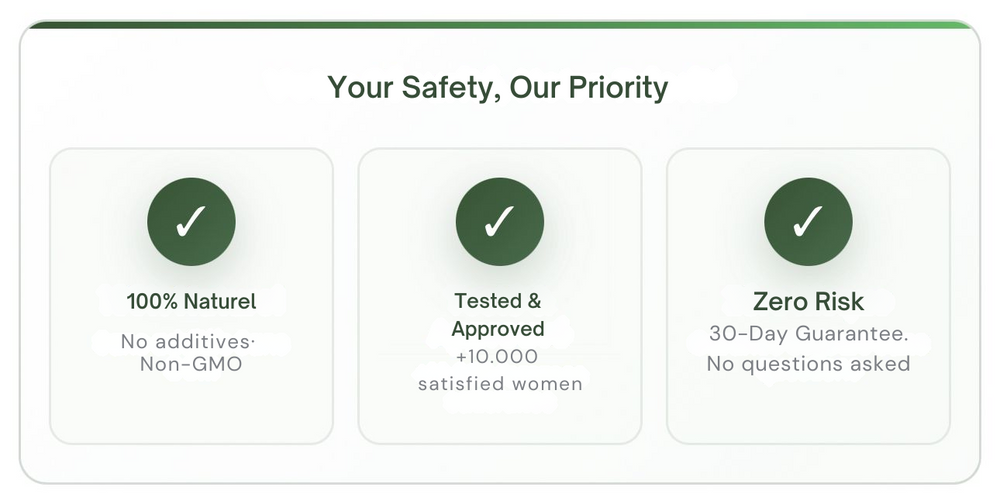Viewport: 1000px width, 494px height.
Task: Click the checkmark icon above Tested & Approved
Action: point(500,221)
